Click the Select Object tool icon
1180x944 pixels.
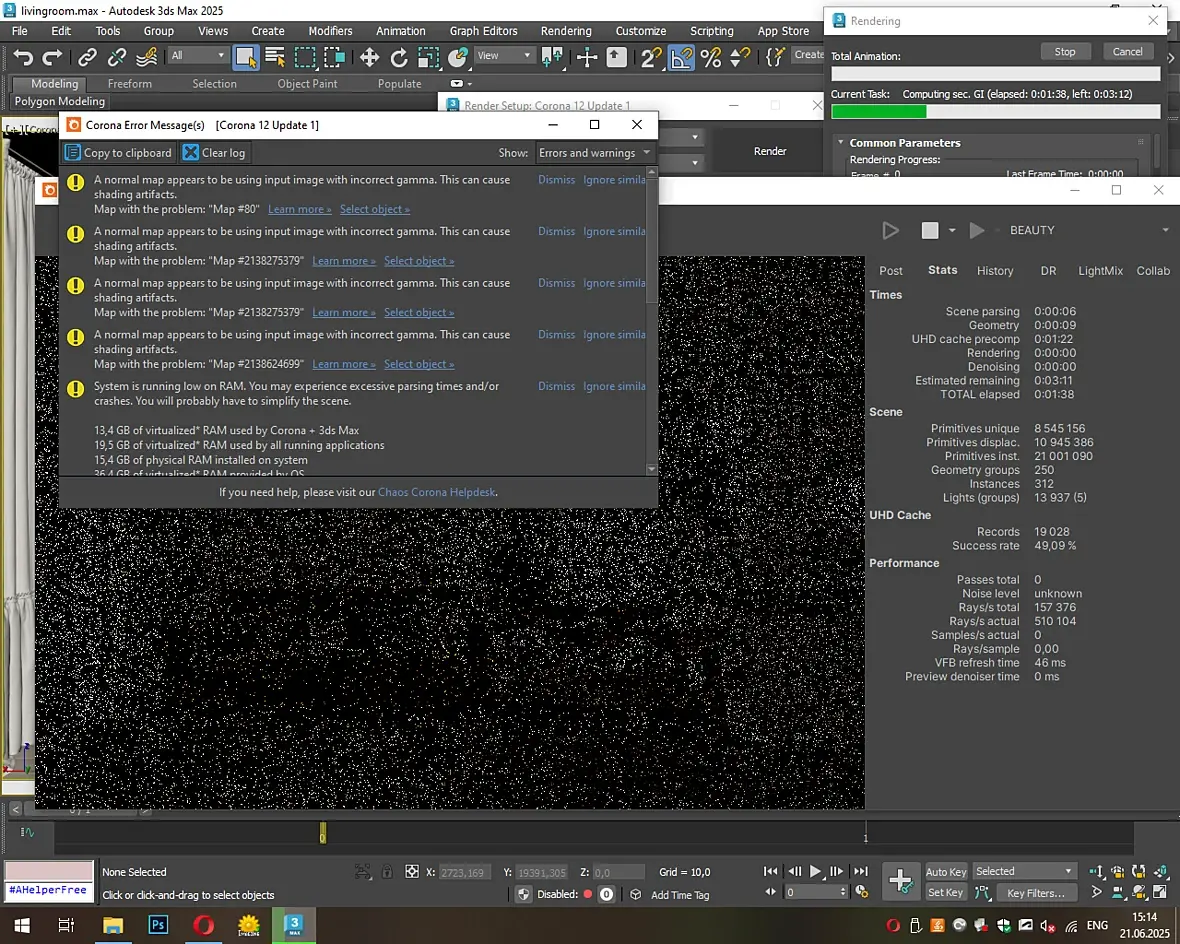coord(246,57)
